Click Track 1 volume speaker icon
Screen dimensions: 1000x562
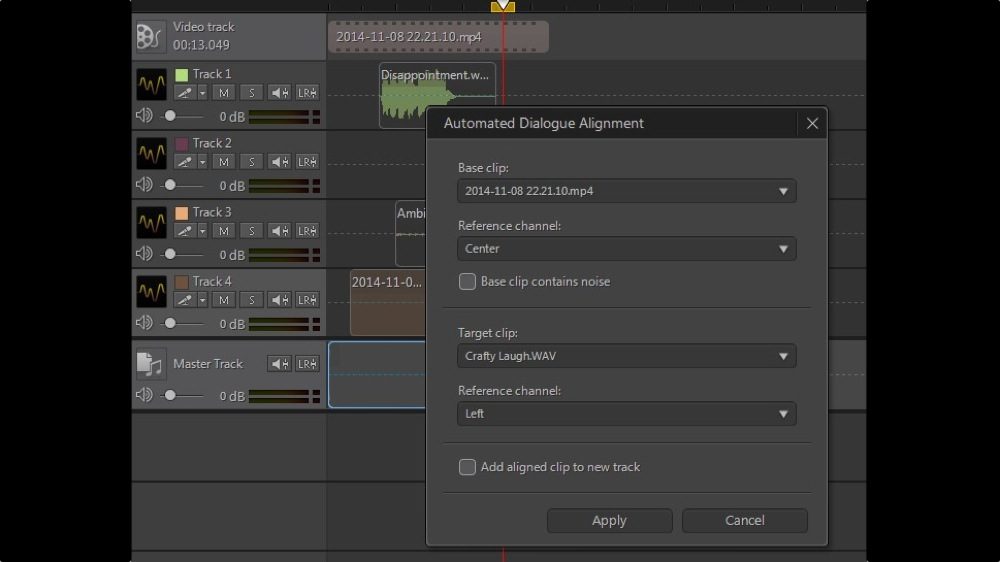144,115
